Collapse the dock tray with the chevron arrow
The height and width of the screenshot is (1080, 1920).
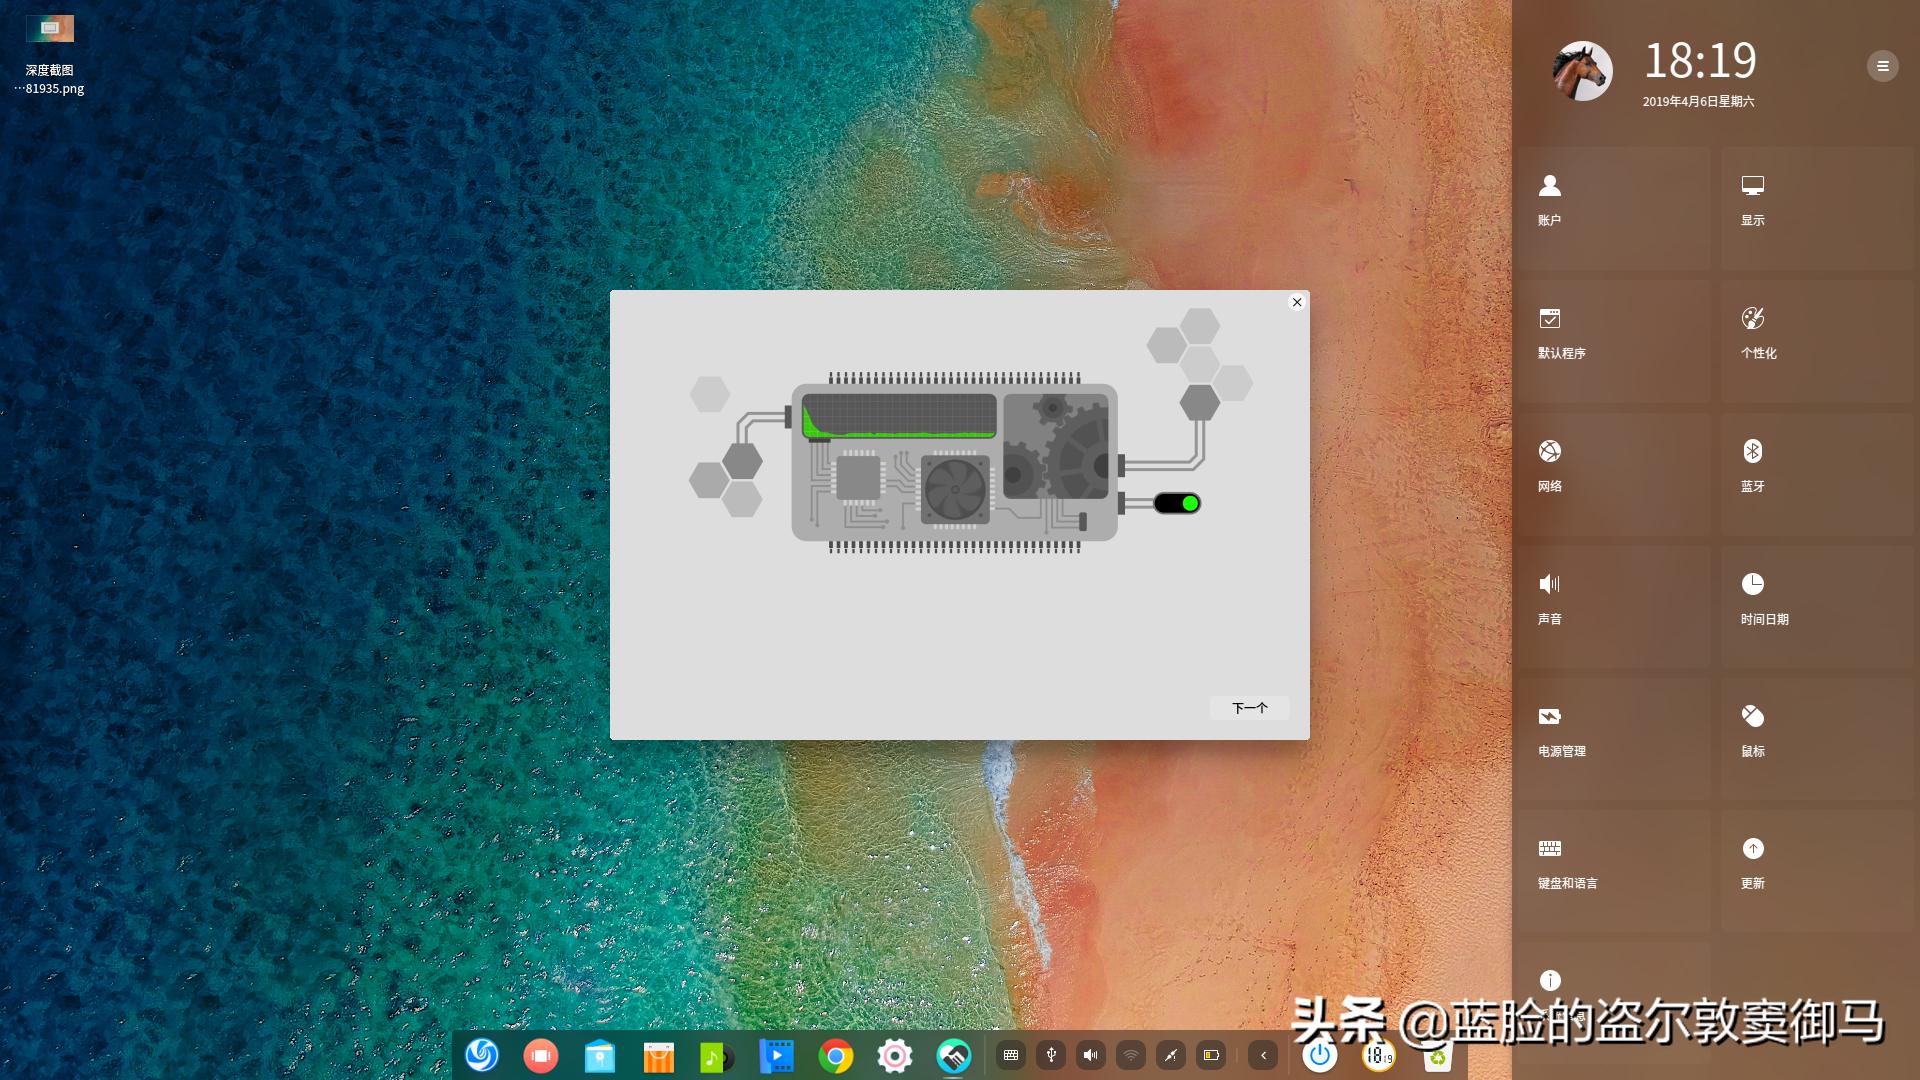pos(1263,1055)
